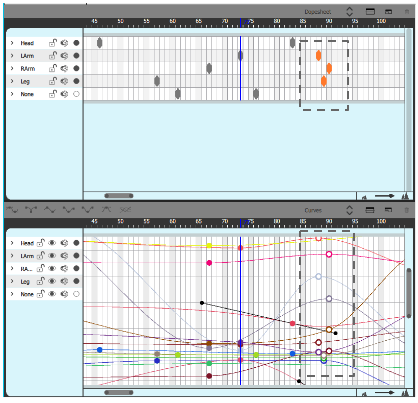Click the Curves horizontal scrollbar thumb
This screenshot has height=403, width=418.
119,392
